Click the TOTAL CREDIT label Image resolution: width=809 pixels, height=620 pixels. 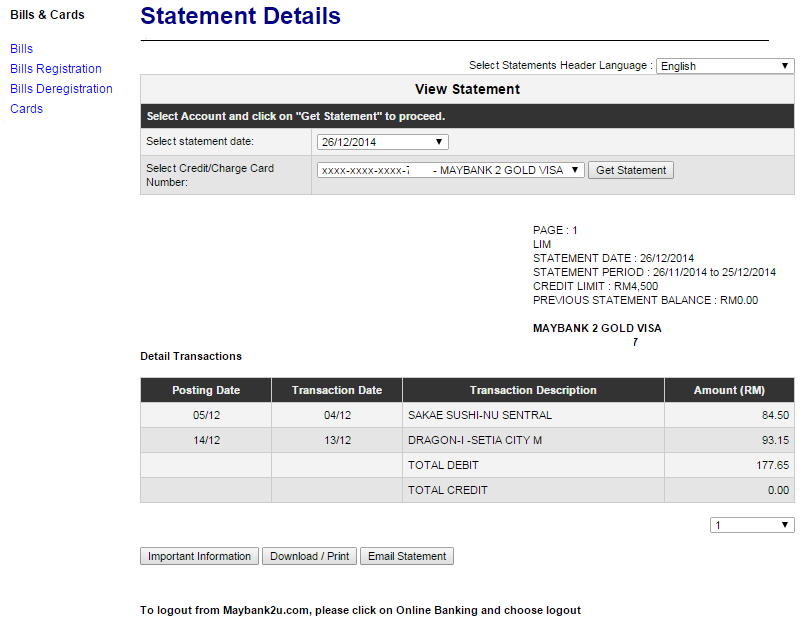point(447,490)
